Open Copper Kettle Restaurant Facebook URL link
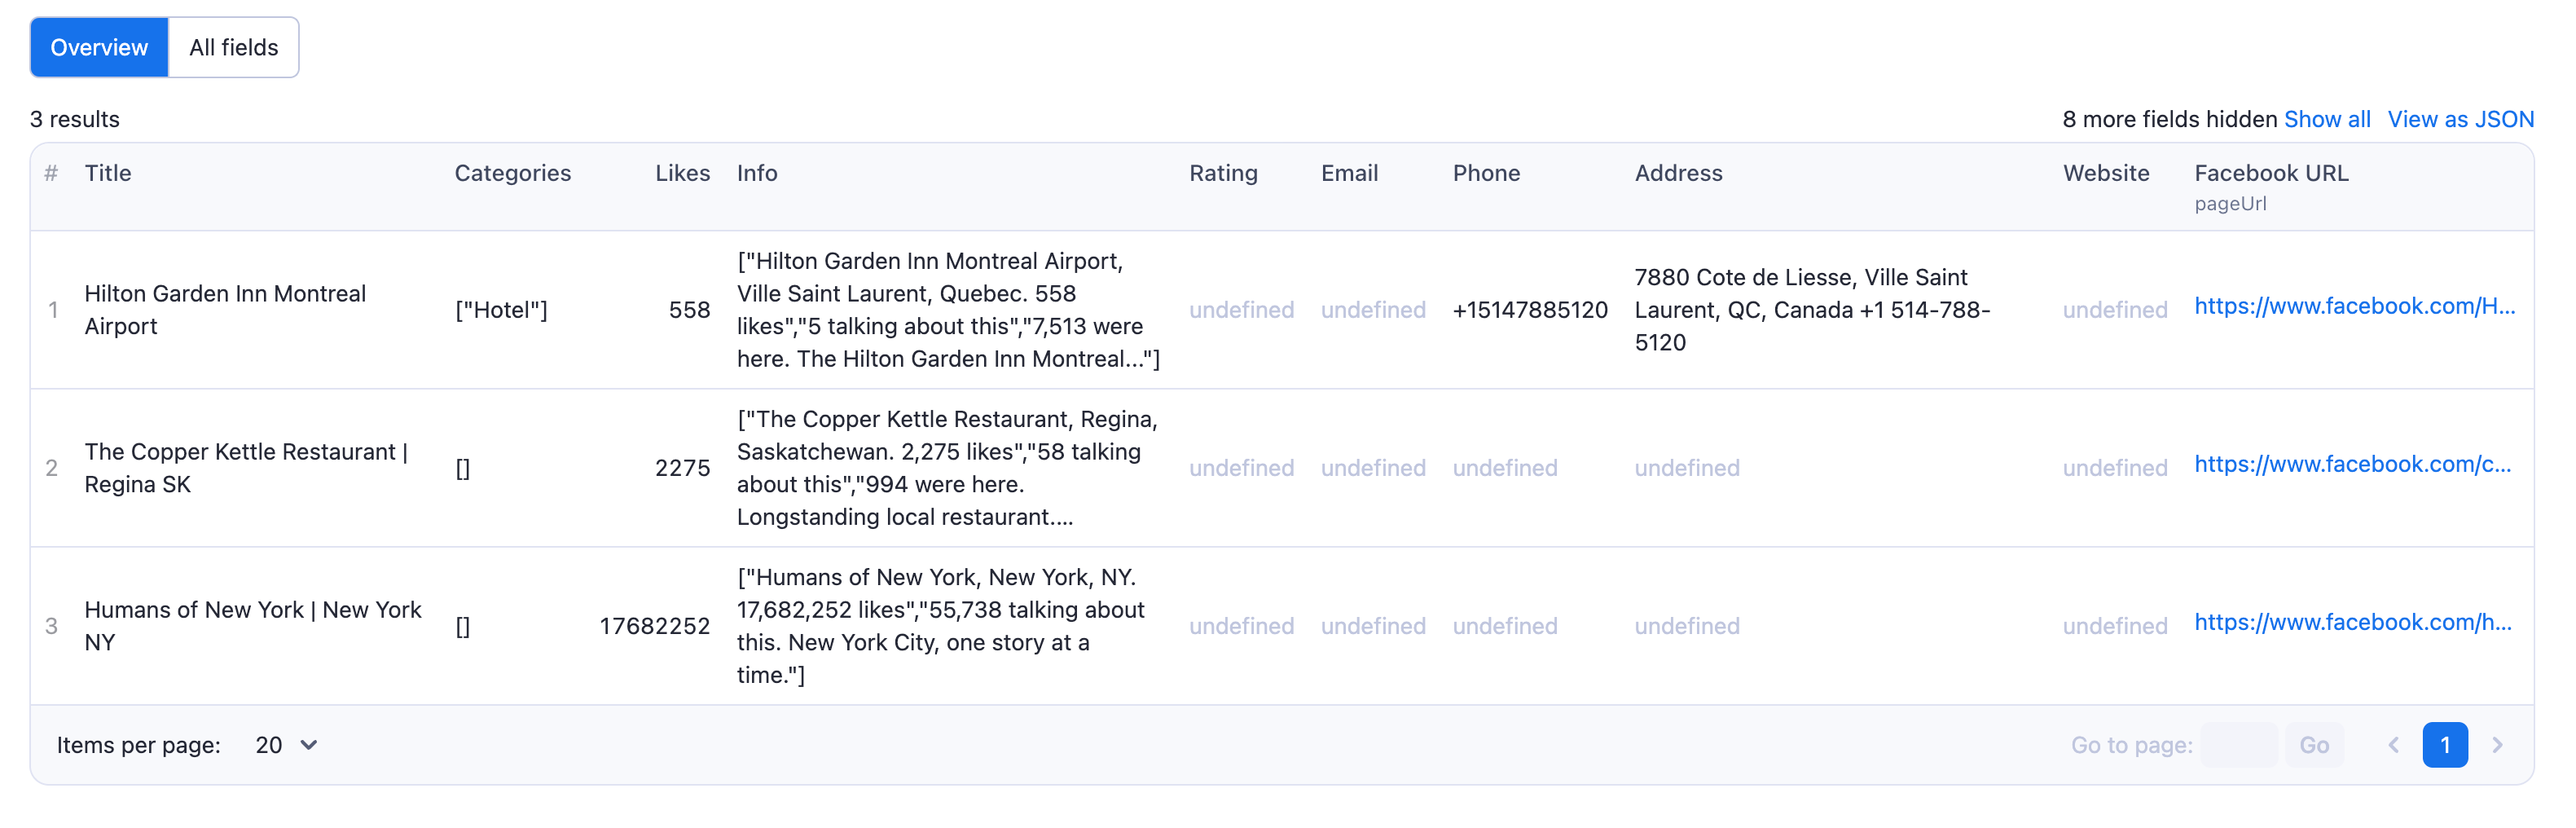The image size is (2576, 828). [x=2352, y=464]
